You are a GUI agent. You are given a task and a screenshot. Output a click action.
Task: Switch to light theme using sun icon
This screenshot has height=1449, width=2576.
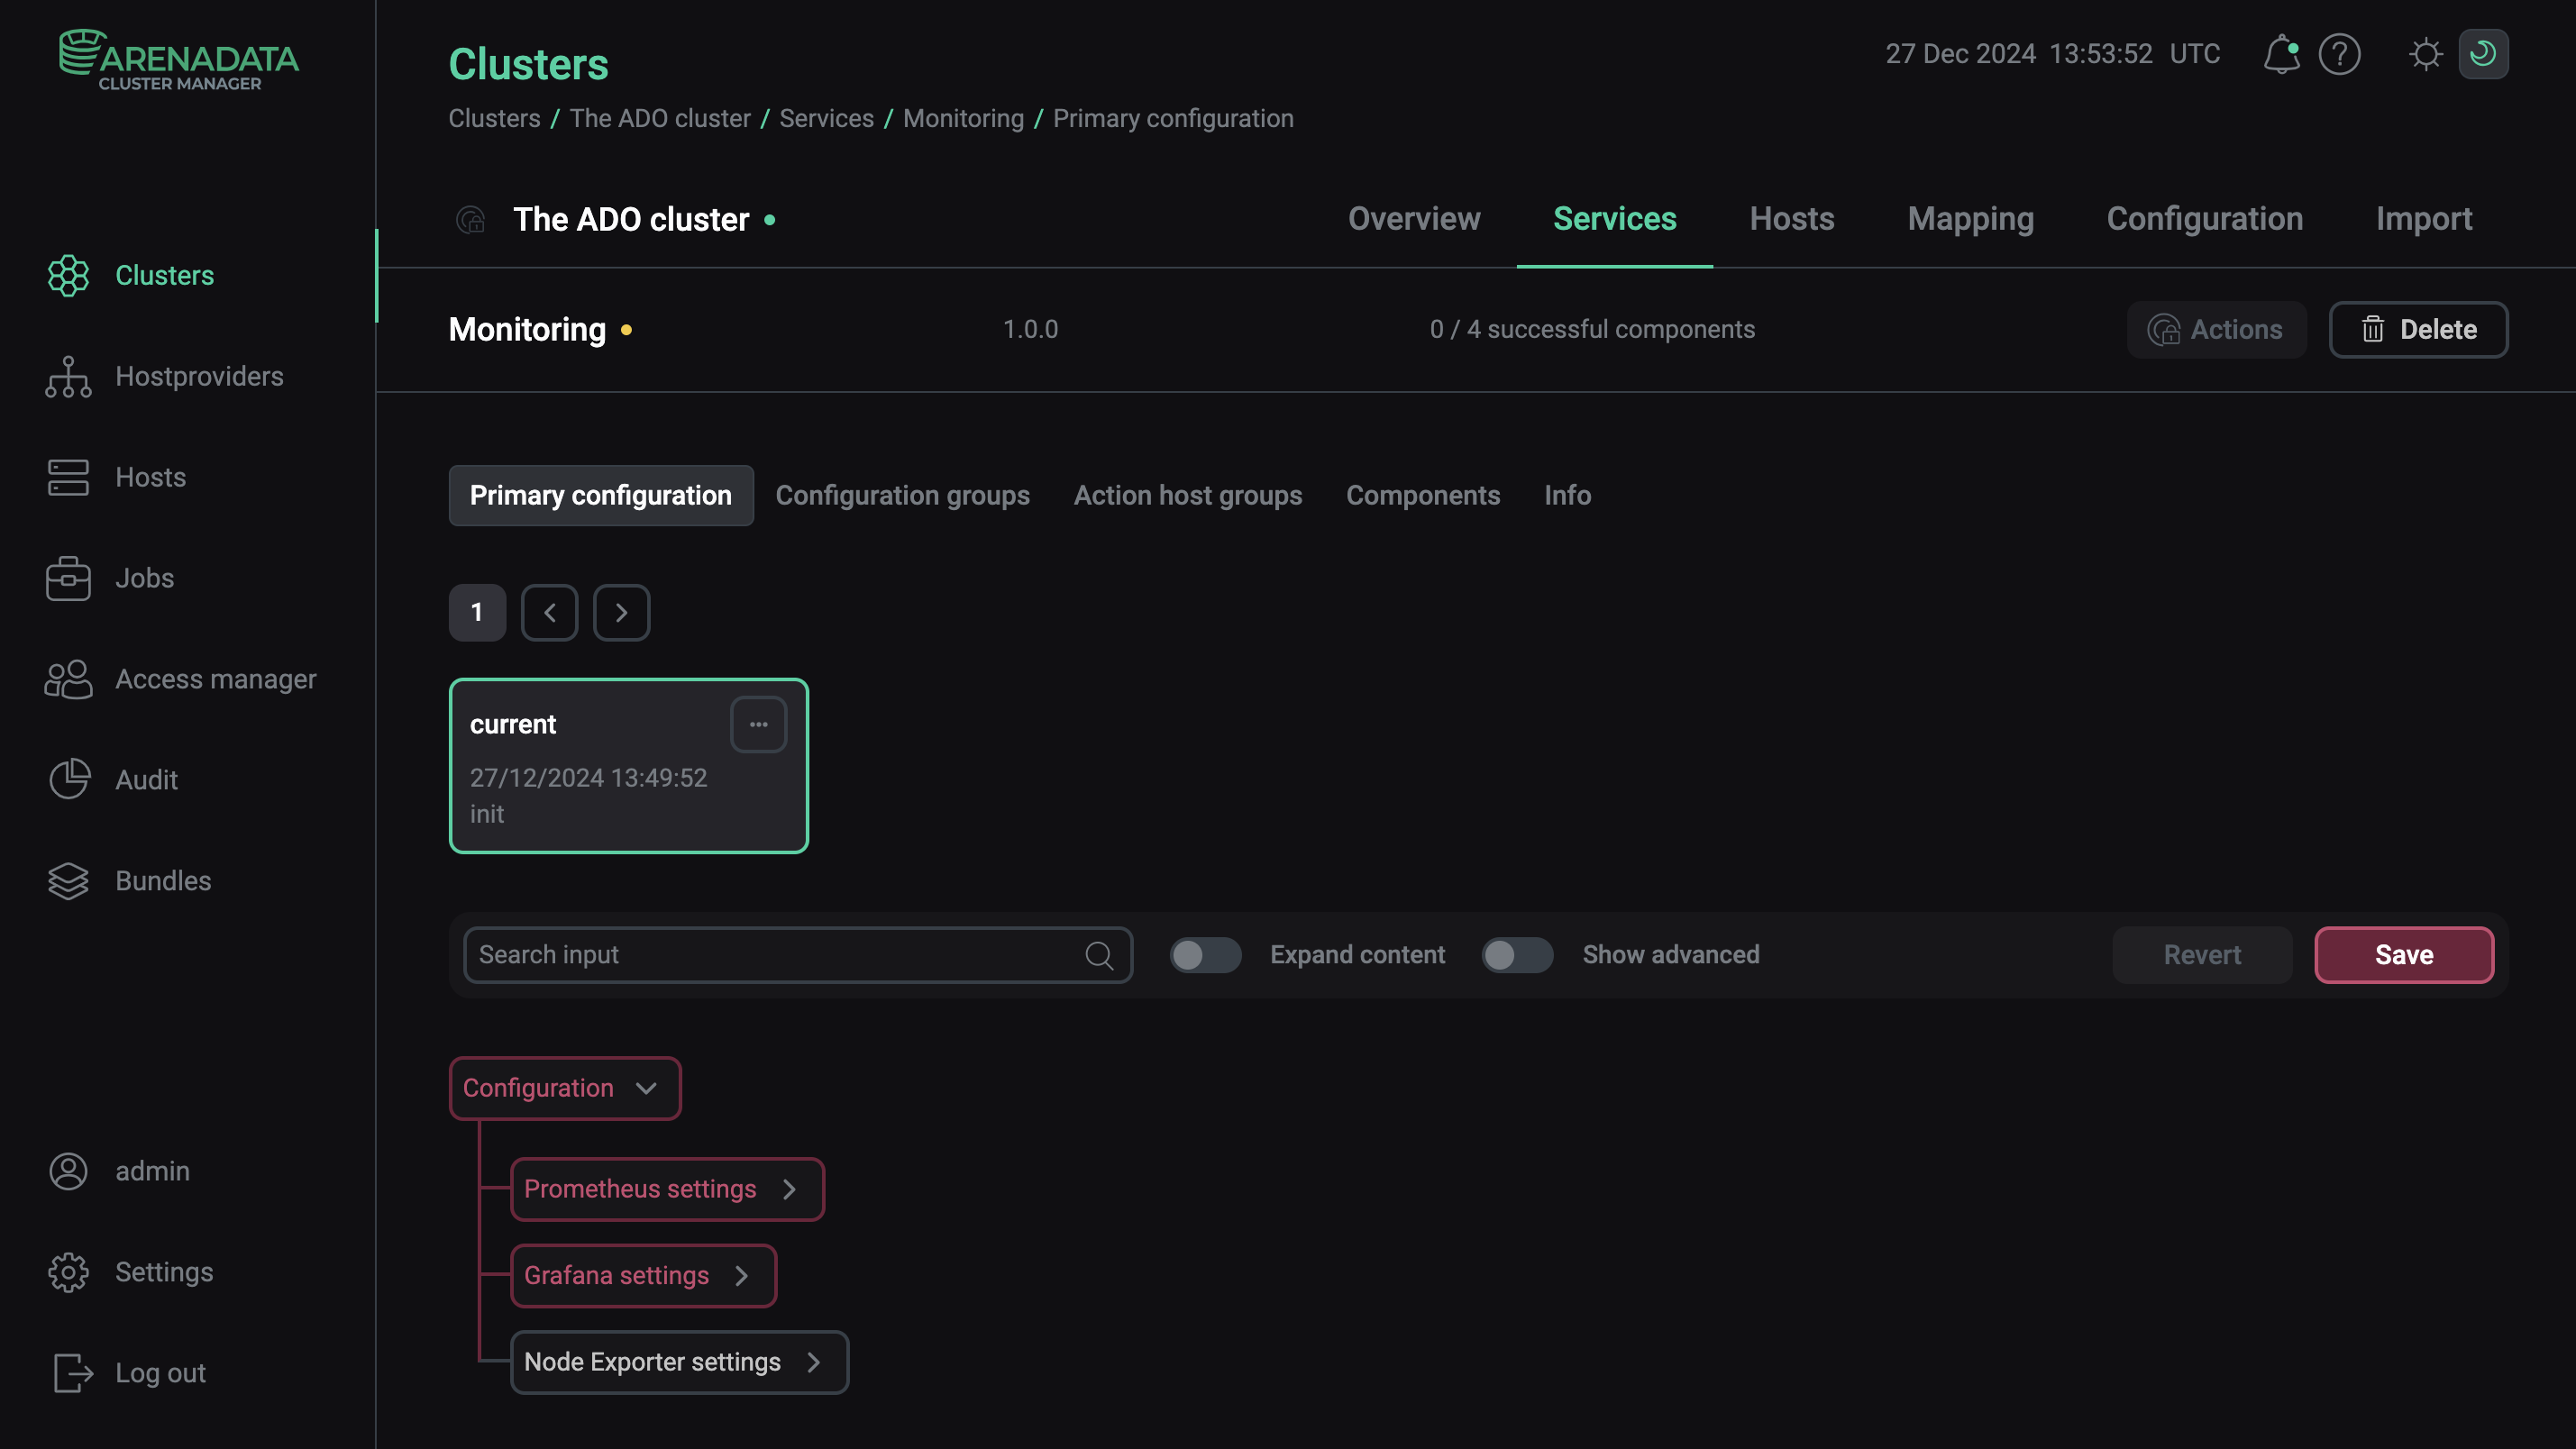click(x=2426, y=54)
